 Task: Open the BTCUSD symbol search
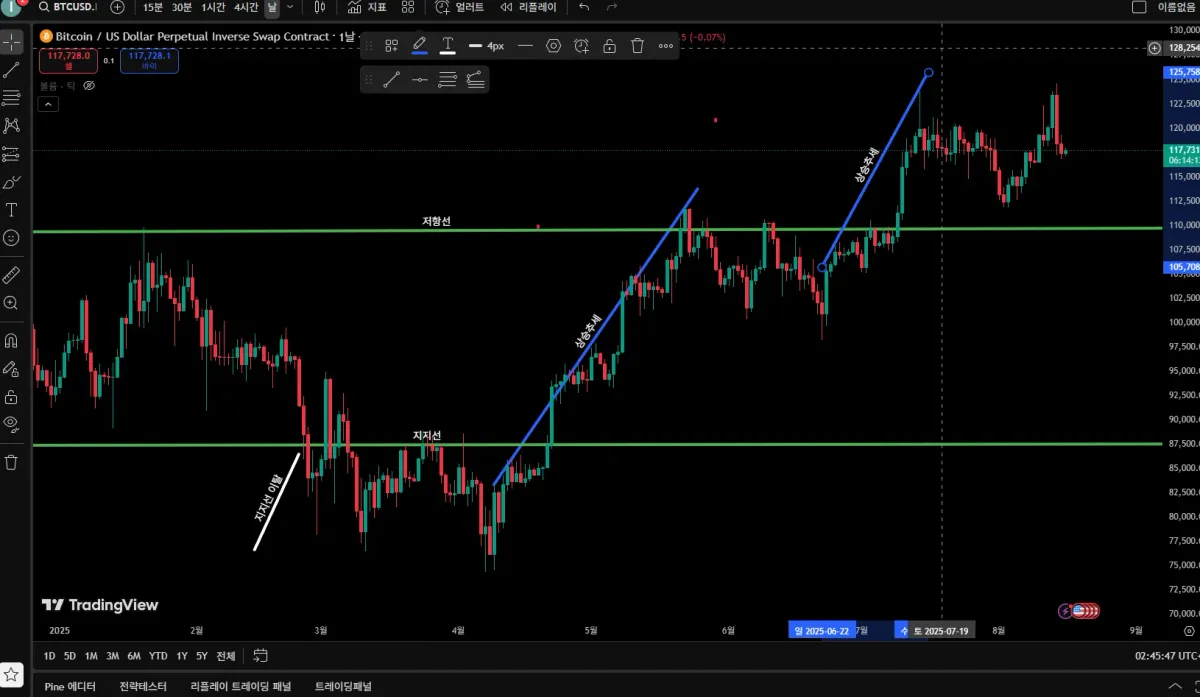68,7
